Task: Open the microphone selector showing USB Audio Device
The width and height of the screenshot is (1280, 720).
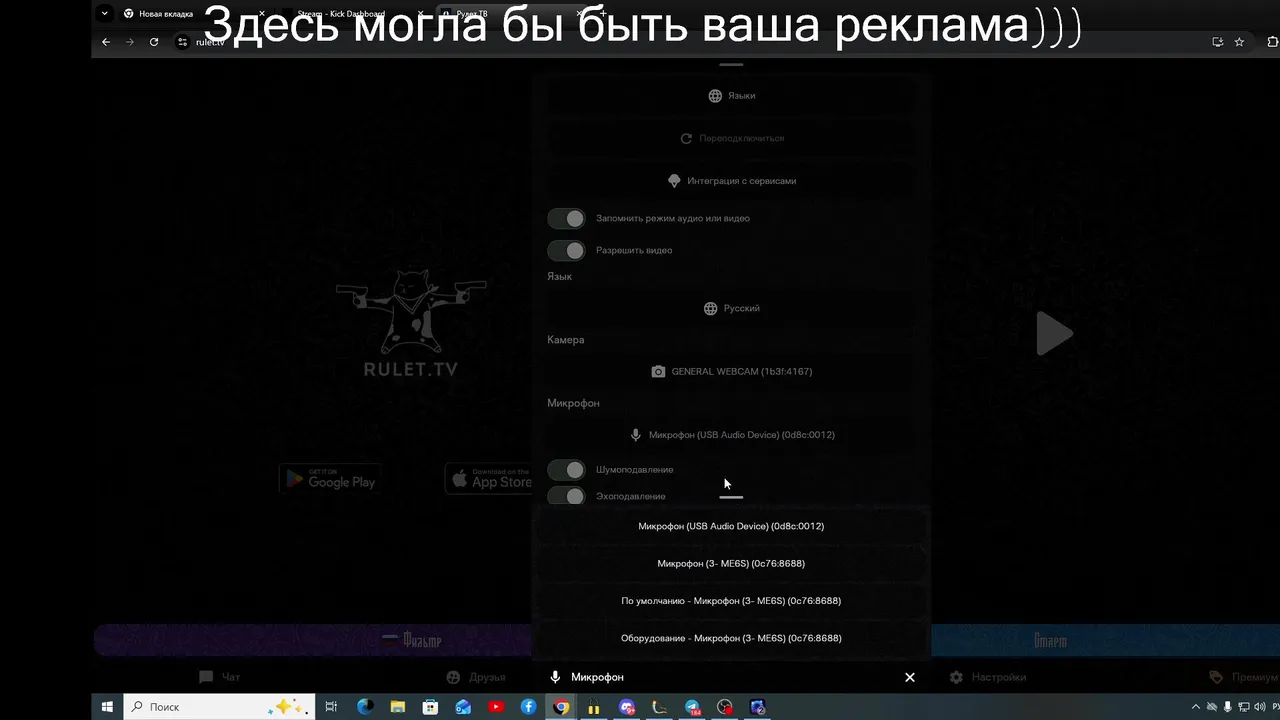Action: [x=731, y=435]
